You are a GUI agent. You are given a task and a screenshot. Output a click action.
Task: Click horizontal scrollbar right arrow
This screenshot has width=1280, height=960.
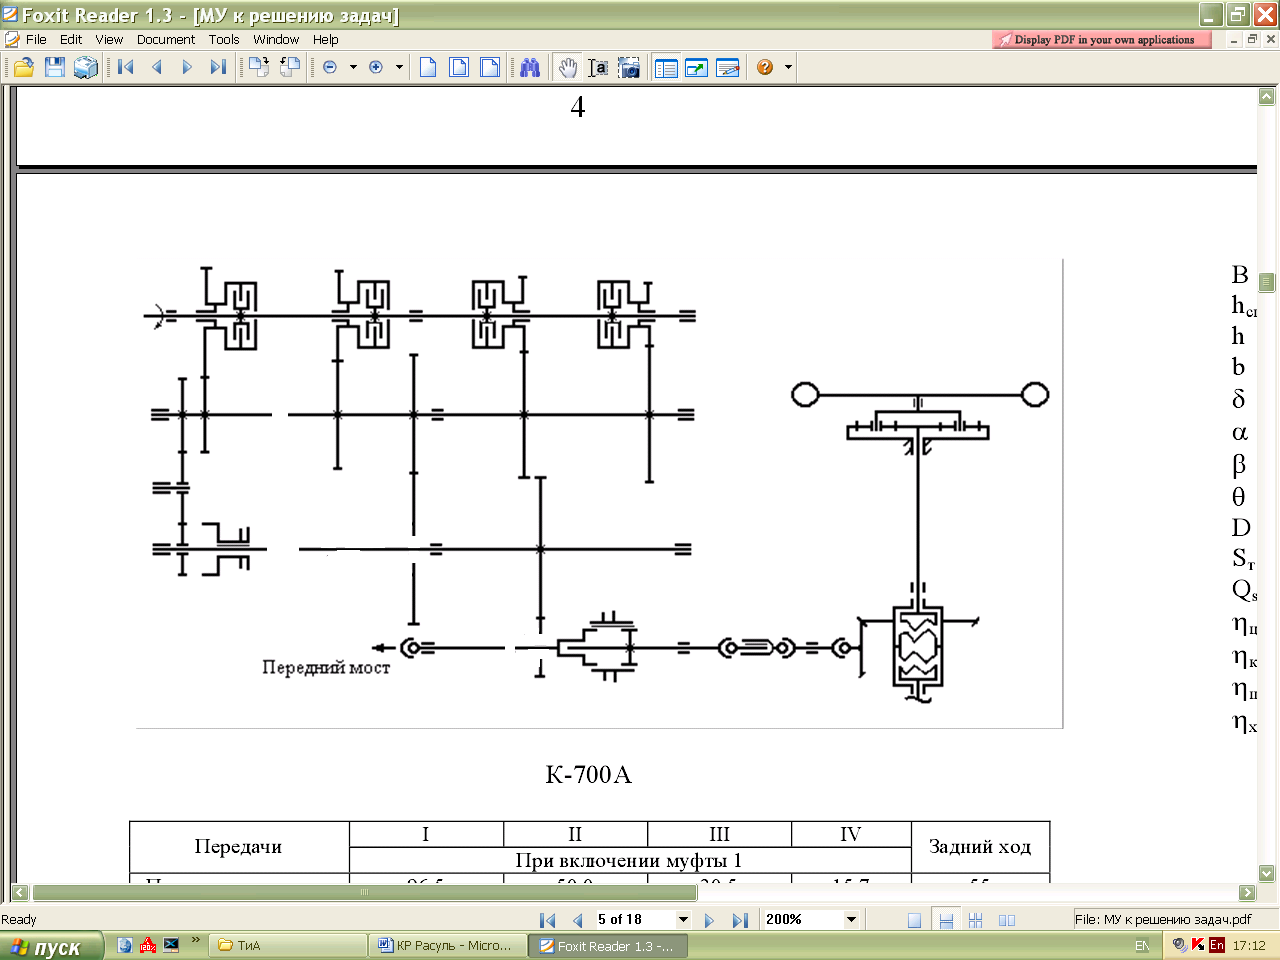(1247, 892)
